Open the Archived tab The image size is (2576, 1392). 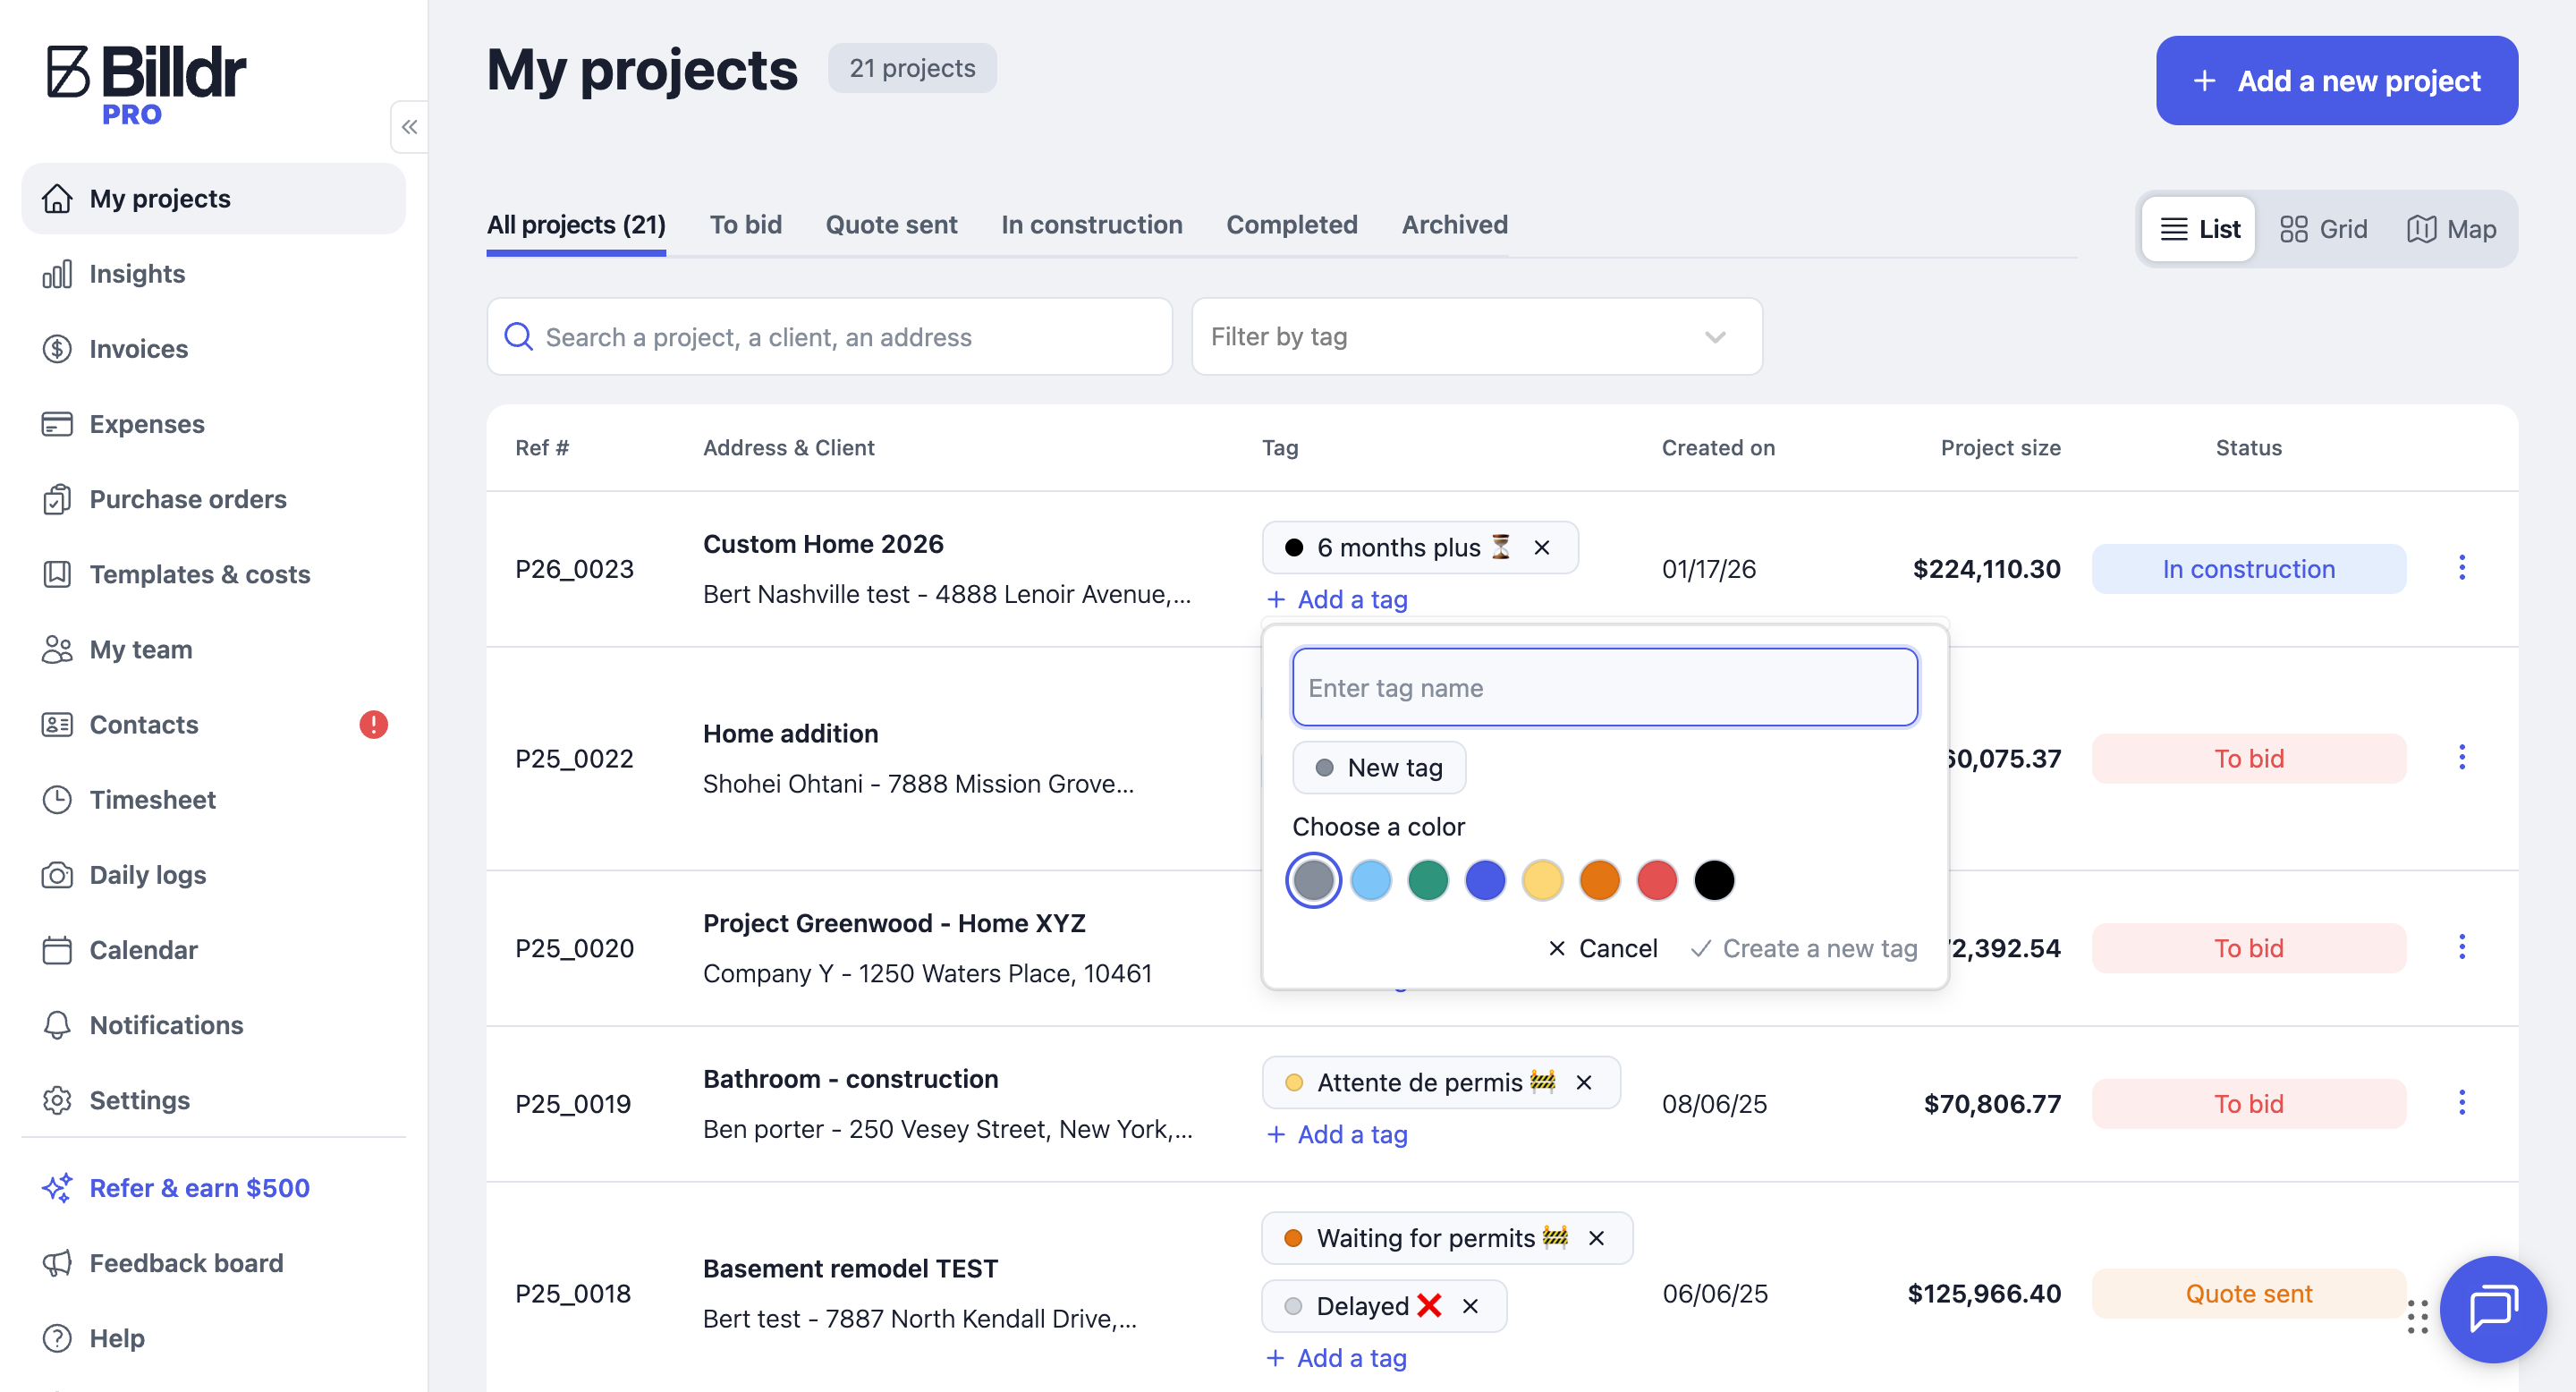point(1454,225)
